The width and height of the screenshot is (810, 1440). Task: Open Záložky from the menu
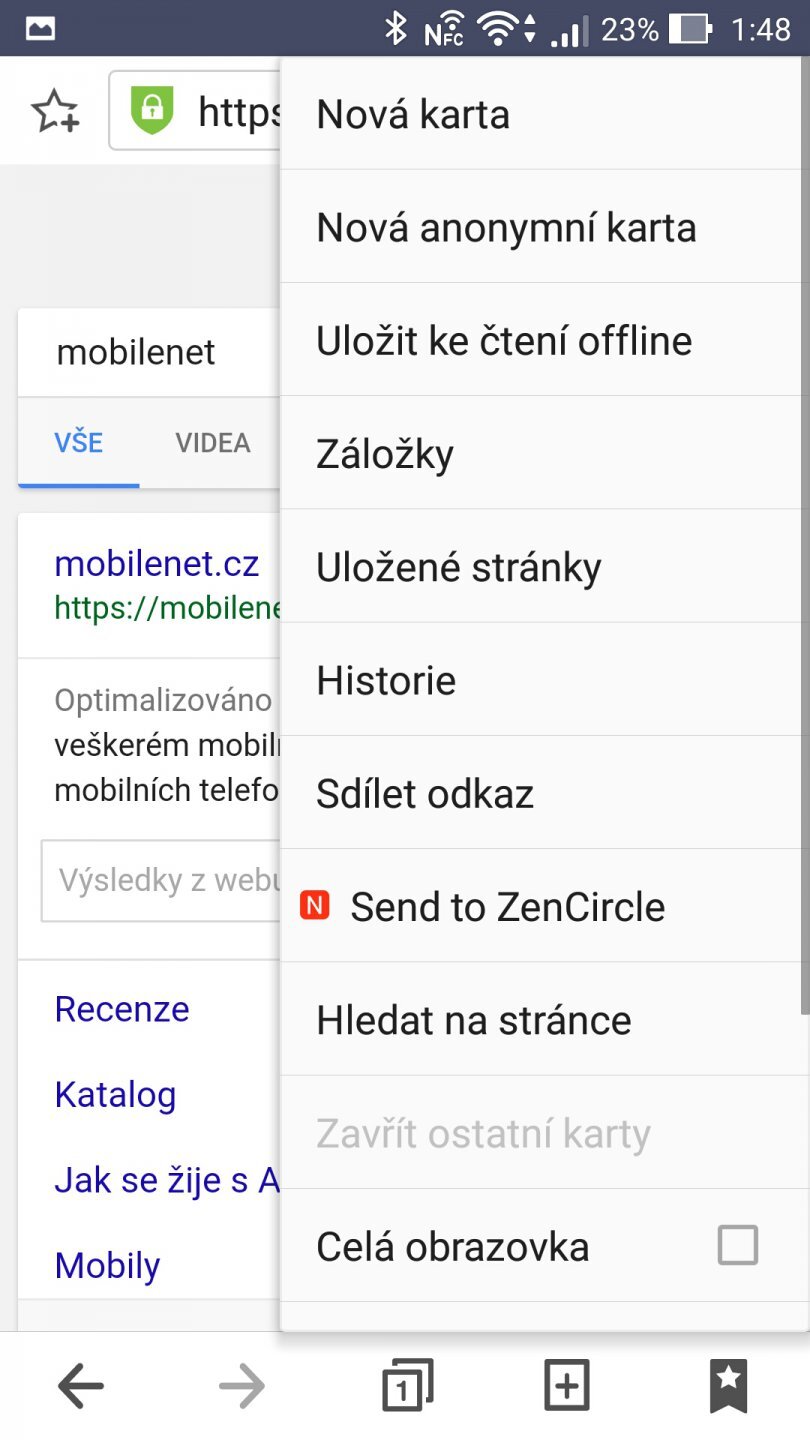(385, 454)
